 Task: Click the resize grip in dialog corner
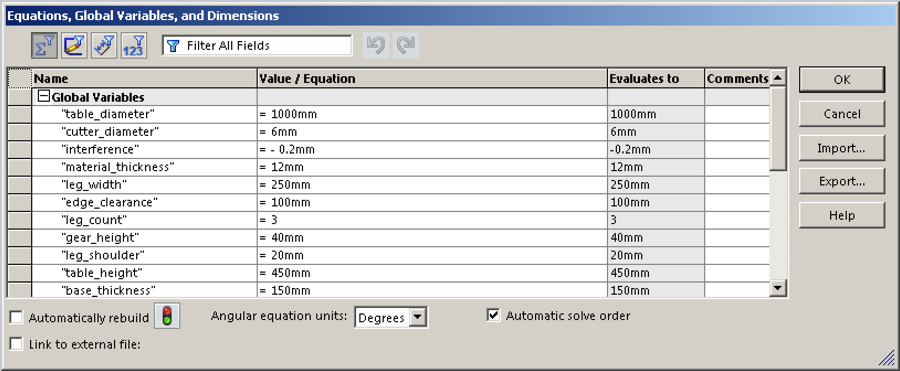coord(887,359)
